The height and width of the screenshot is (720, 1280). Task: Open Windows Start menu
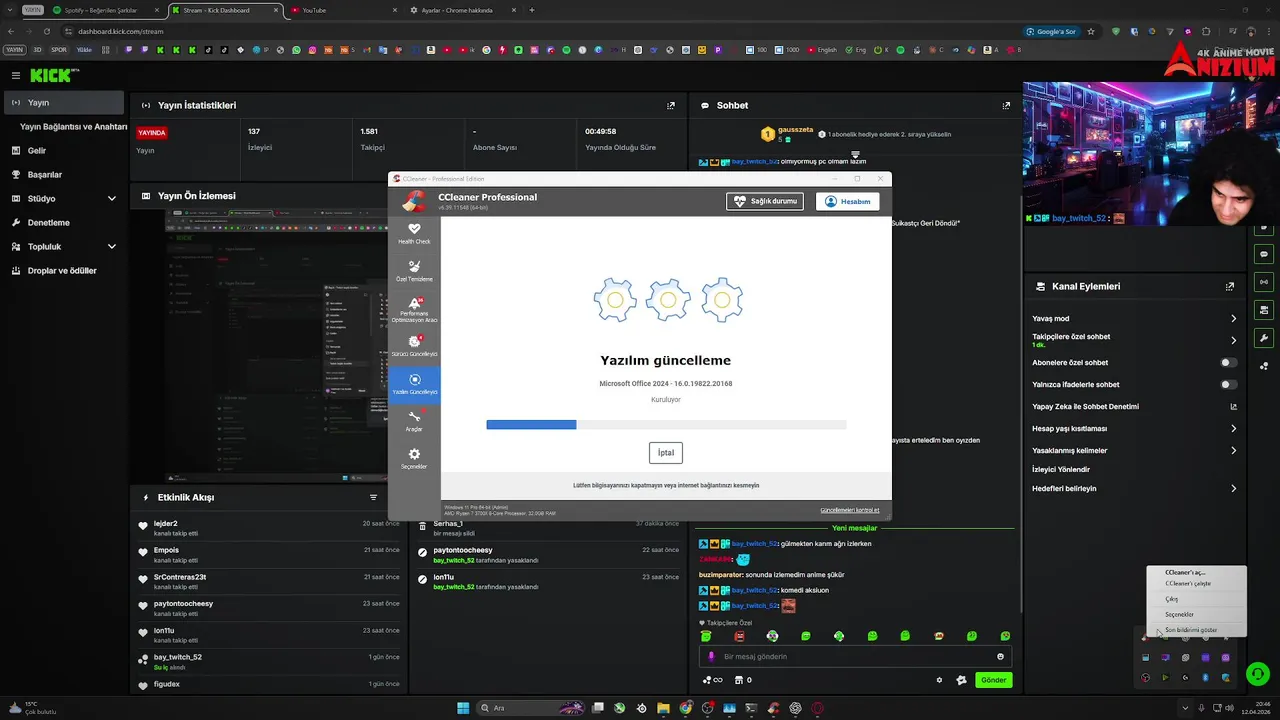pos(463,708)
